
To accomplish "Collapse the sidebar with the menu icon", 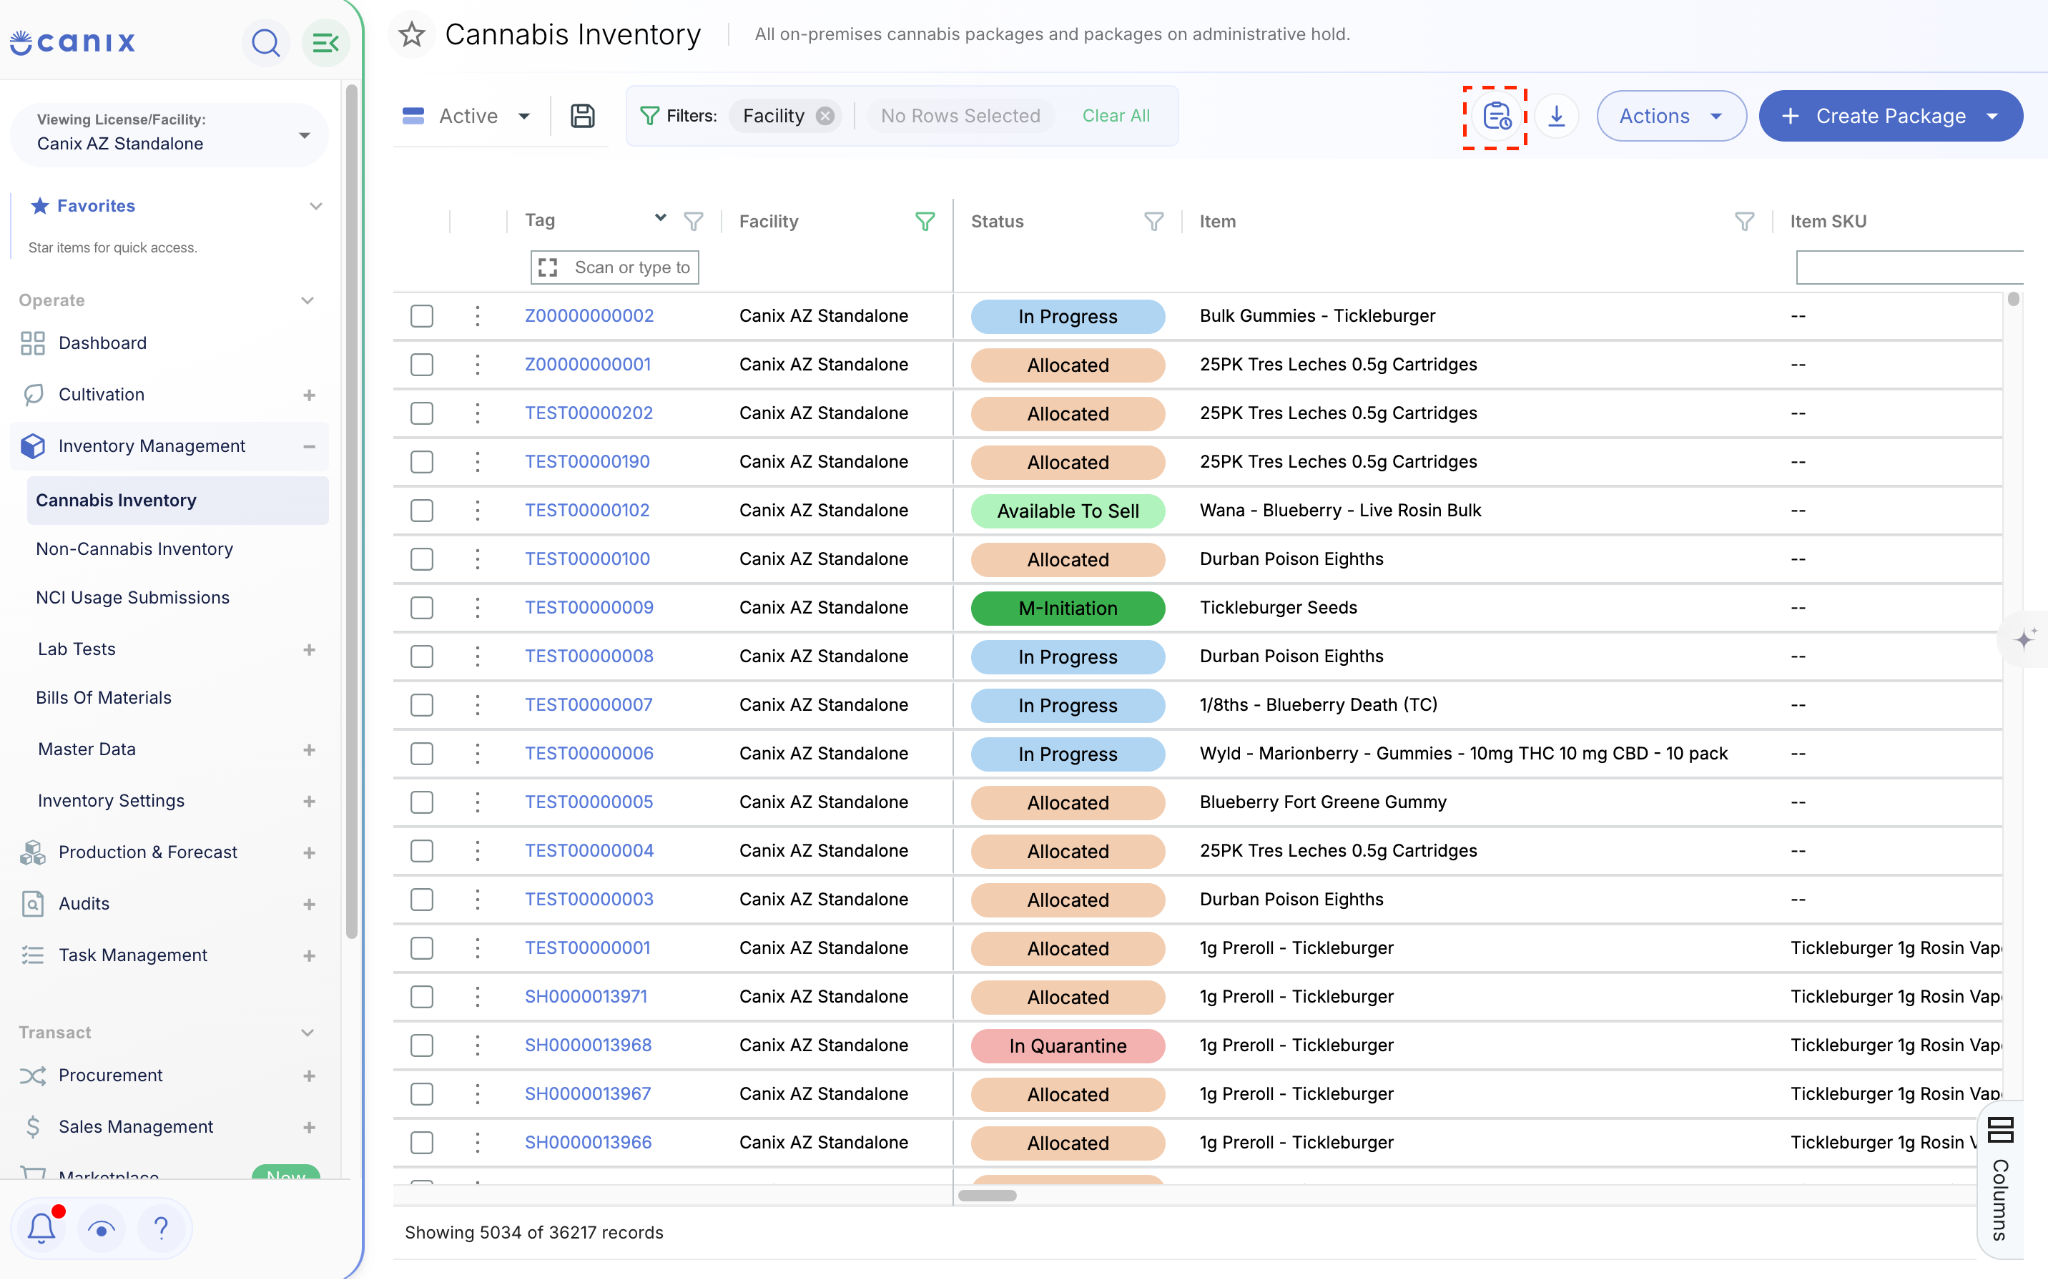I will point(325,43).
